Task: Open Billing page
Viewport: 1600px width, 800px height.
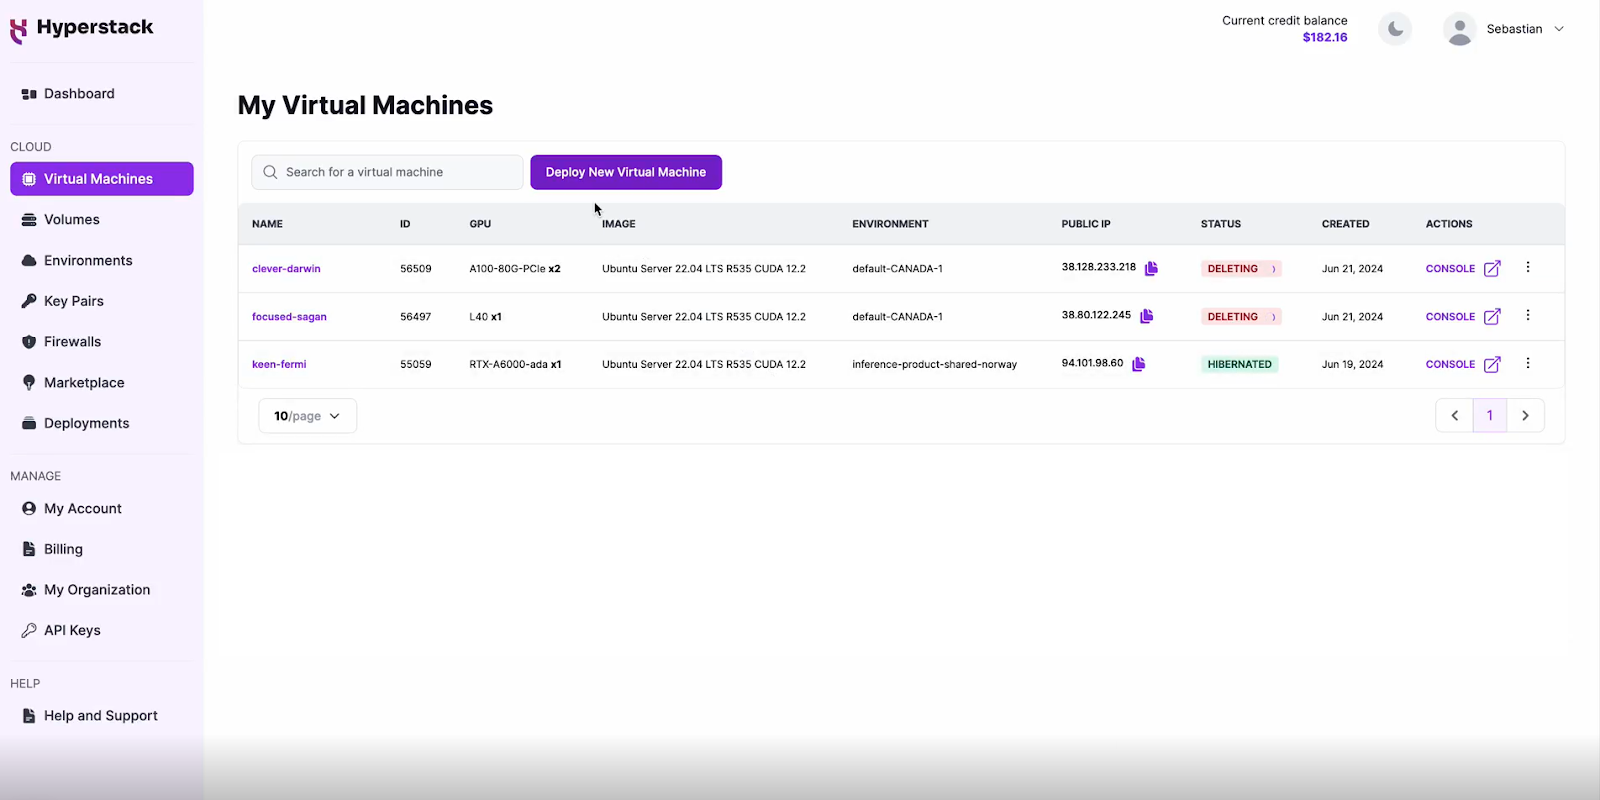Action: coord(101,549)
